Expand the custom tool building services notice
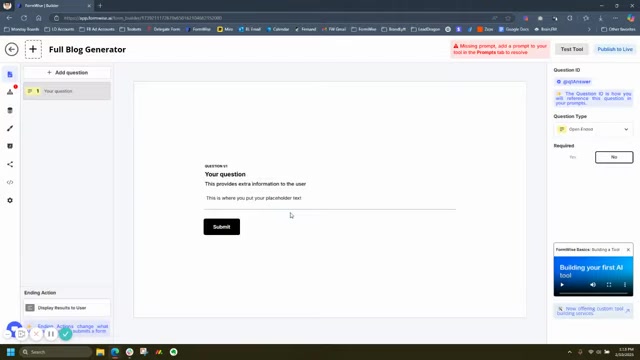The width and height of the screenshot is (640, 360). coord(628,311)
